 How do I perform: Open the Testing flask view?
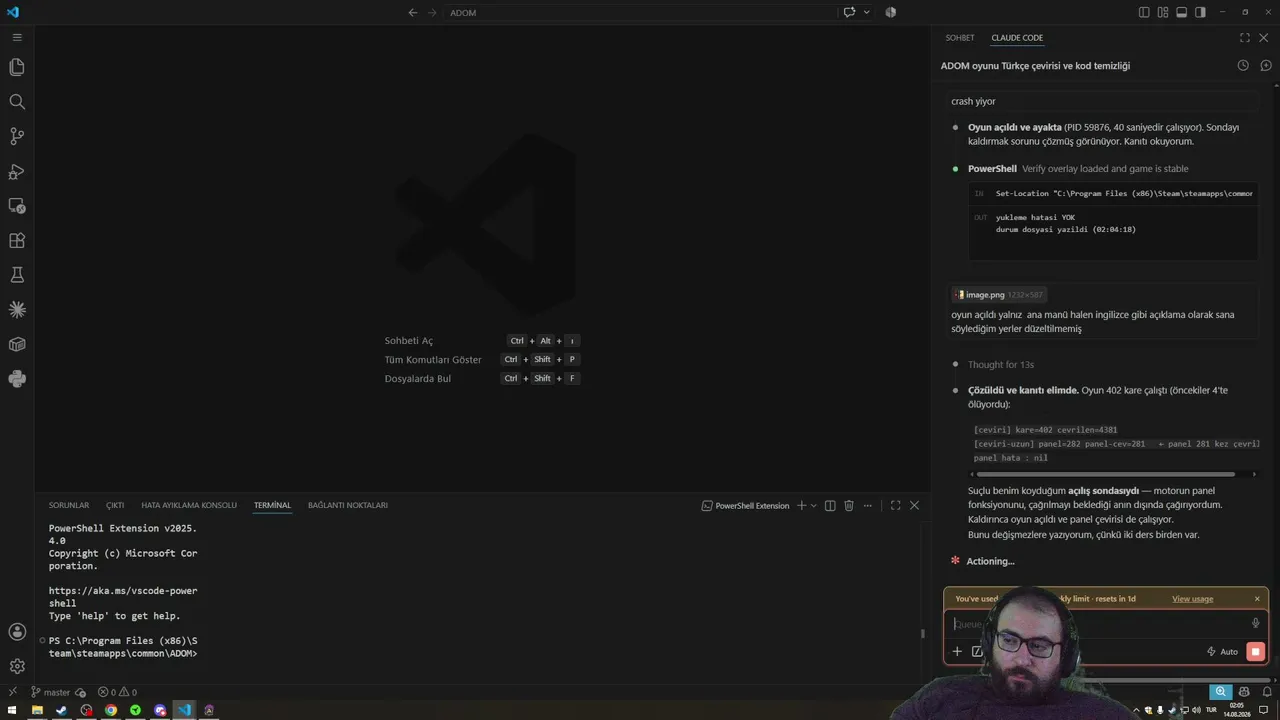click(x=17, y=275)
